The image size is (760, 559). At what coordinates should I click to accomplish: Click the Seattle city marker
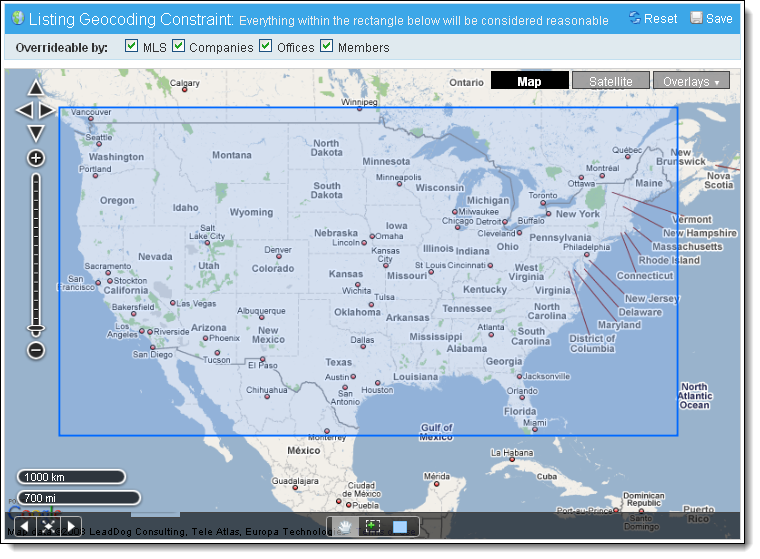99,144
